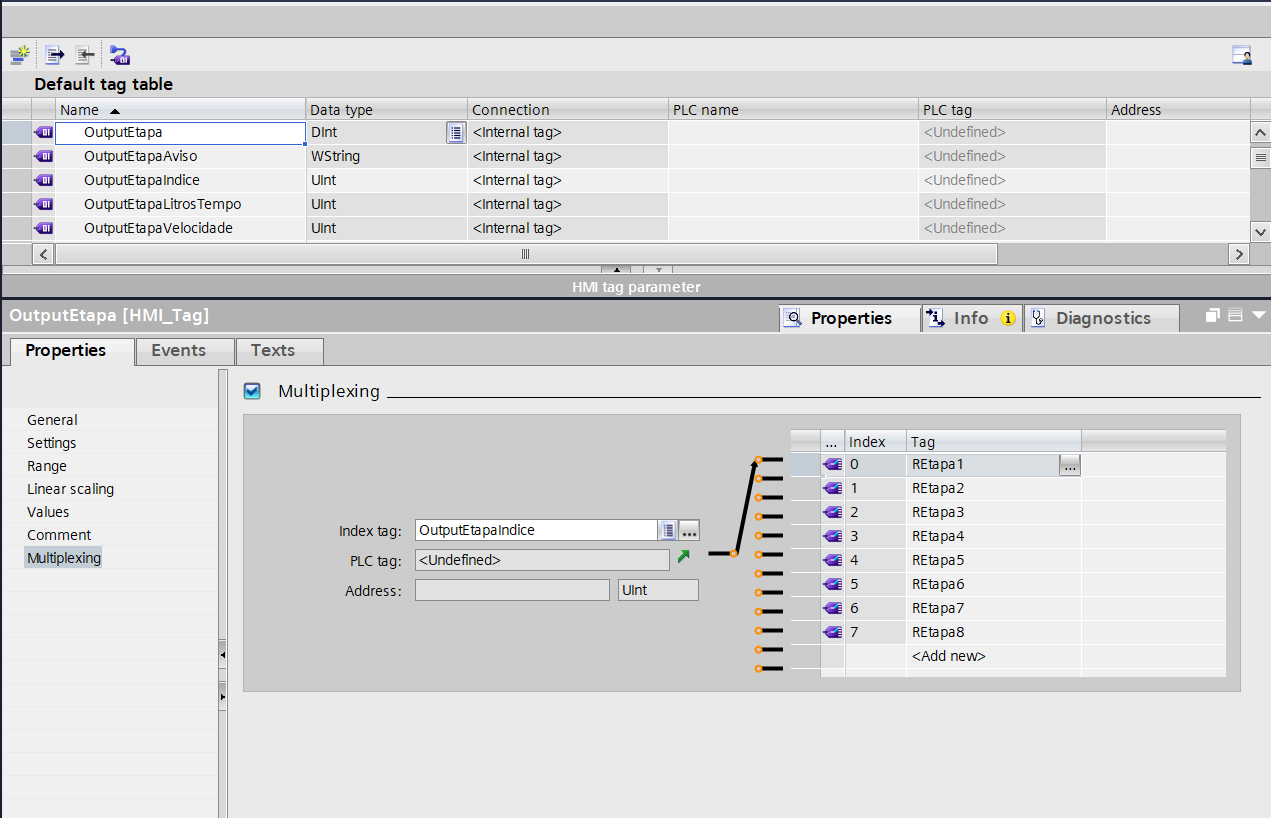Image resolution: width=1271 pixels, height=818 pixels.
Task: Click the export tags toolbar icon
Action: (x=54, y=56)
